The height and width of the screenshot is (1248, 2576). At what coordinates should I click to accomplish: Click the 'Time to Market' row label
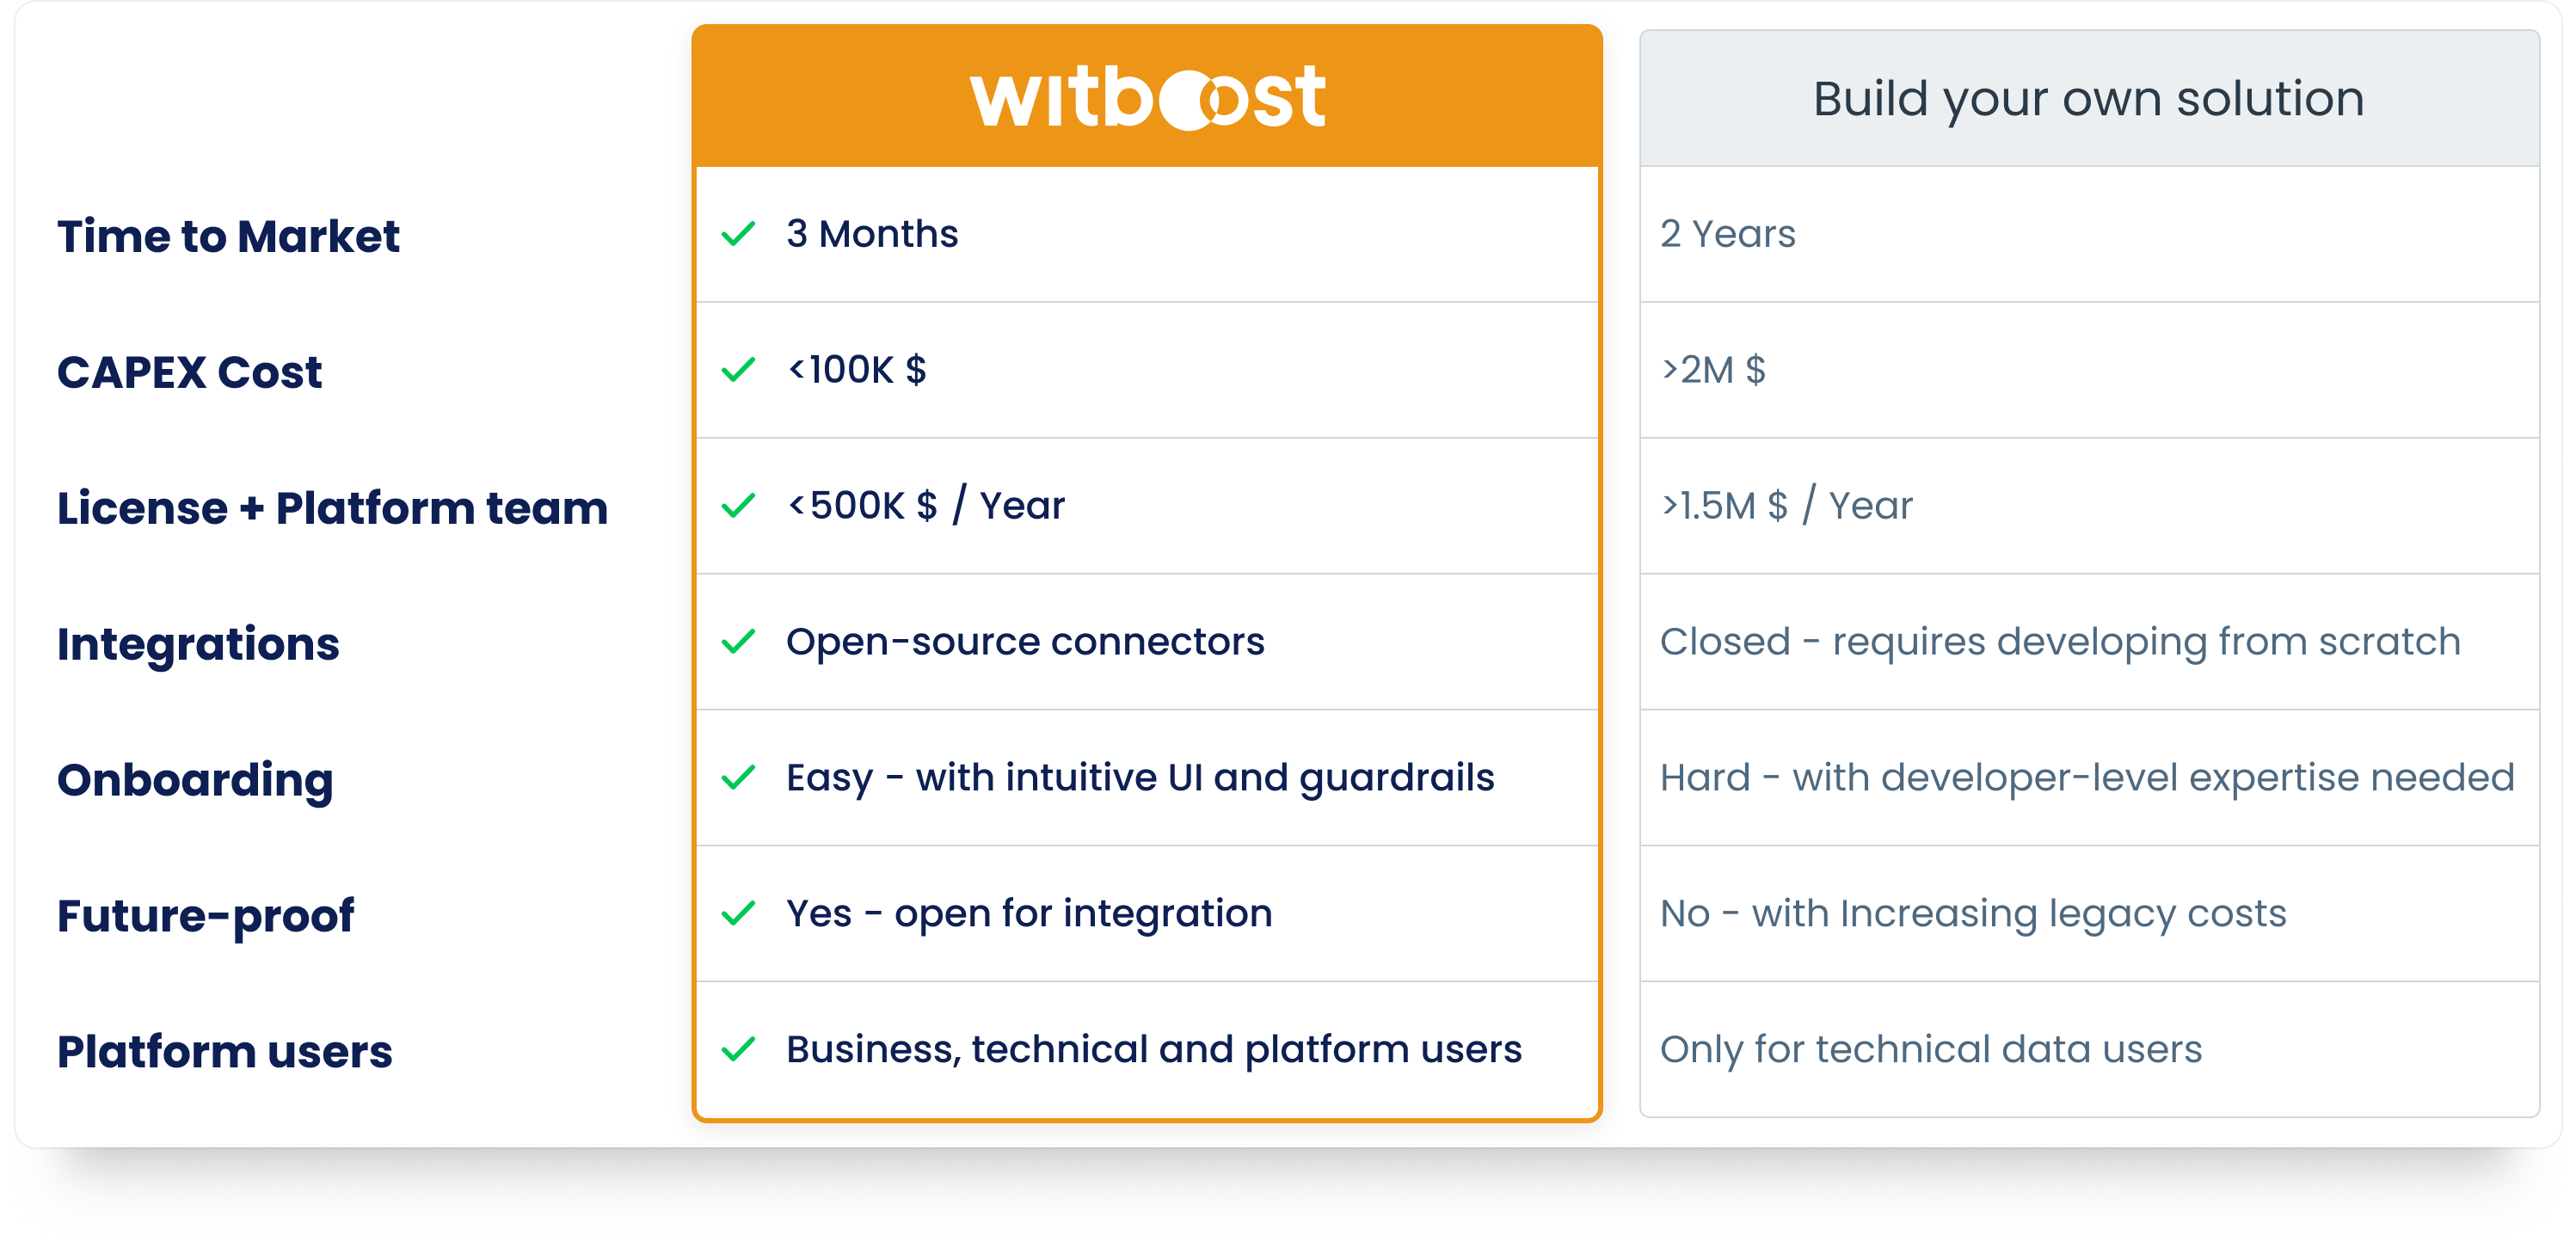click(x=228, y=237)
